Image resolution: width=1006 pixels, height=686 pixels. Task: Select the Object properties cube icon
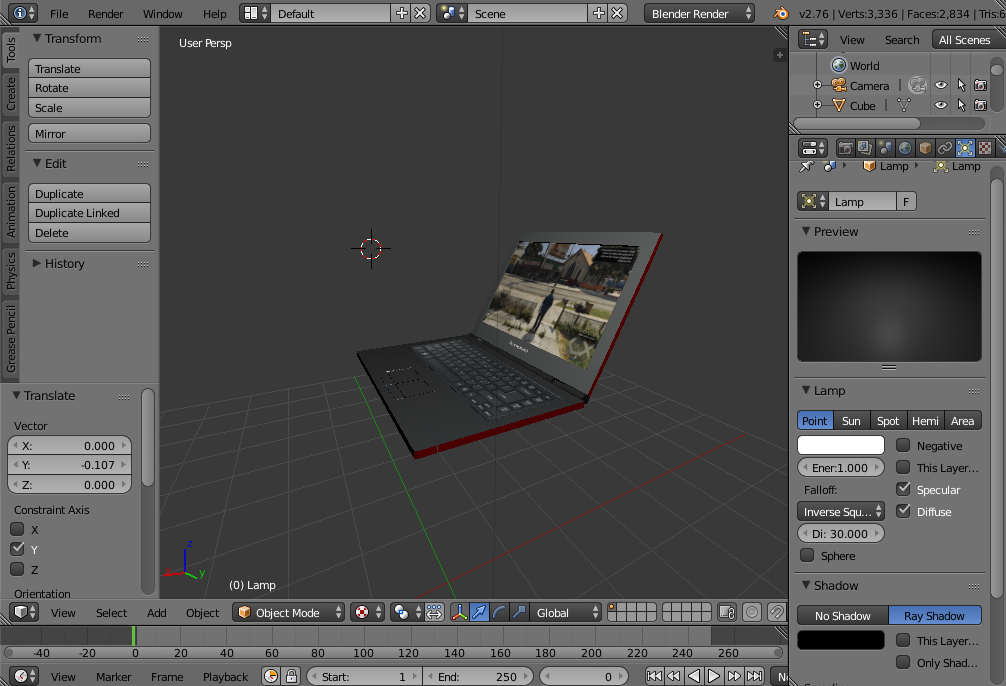pyautogui.click(x=925, y=147)
